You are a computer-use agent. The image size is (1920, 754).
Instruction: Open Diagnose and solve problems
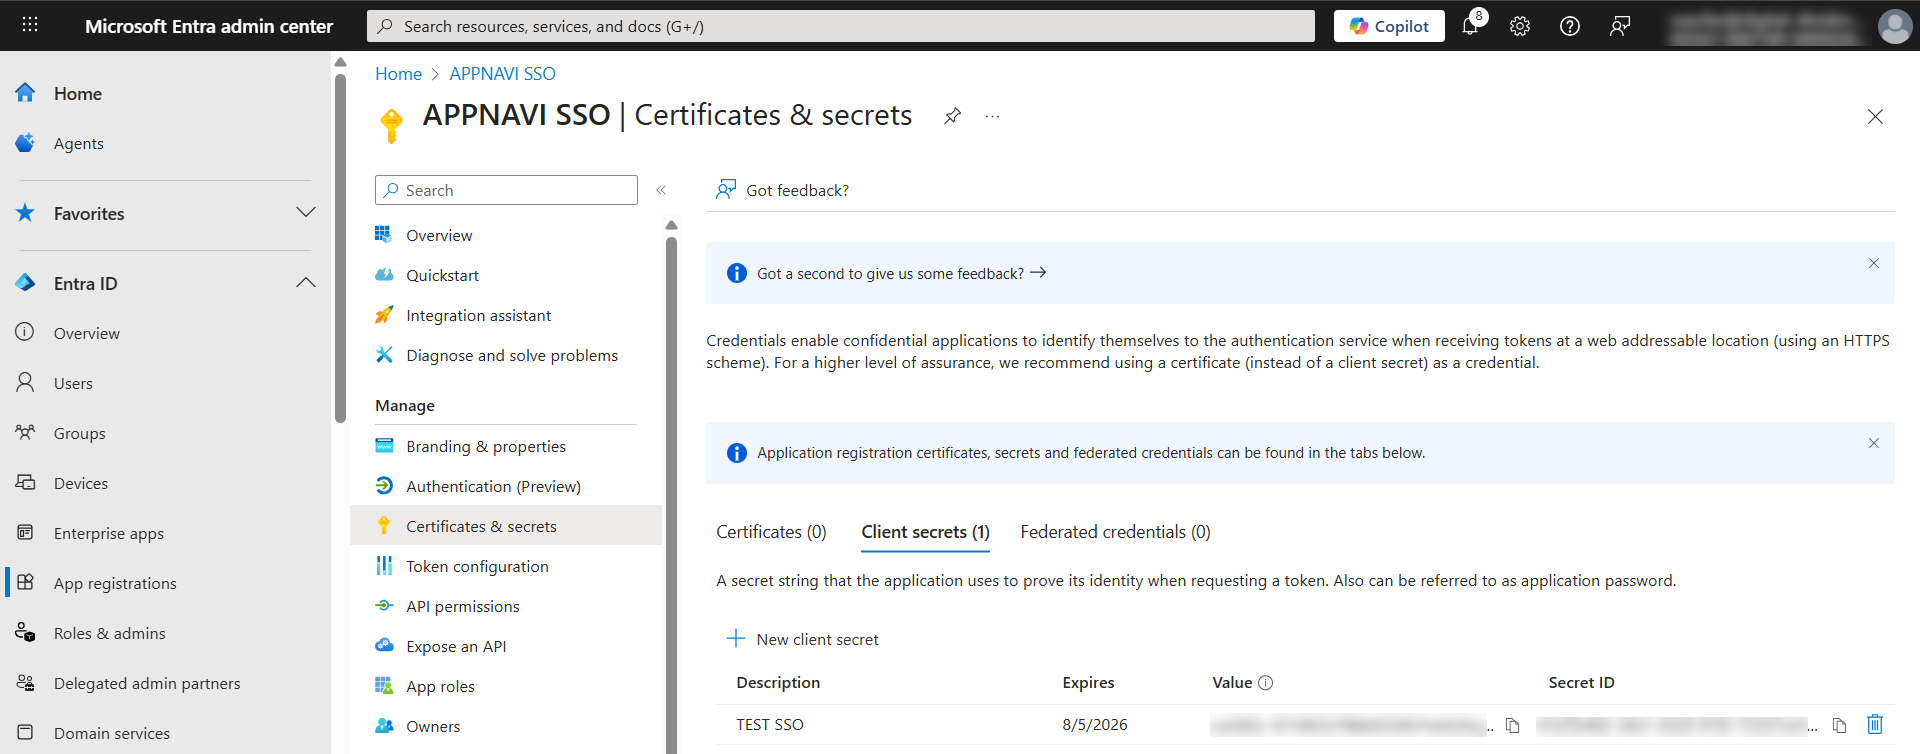tap(512, 355)
